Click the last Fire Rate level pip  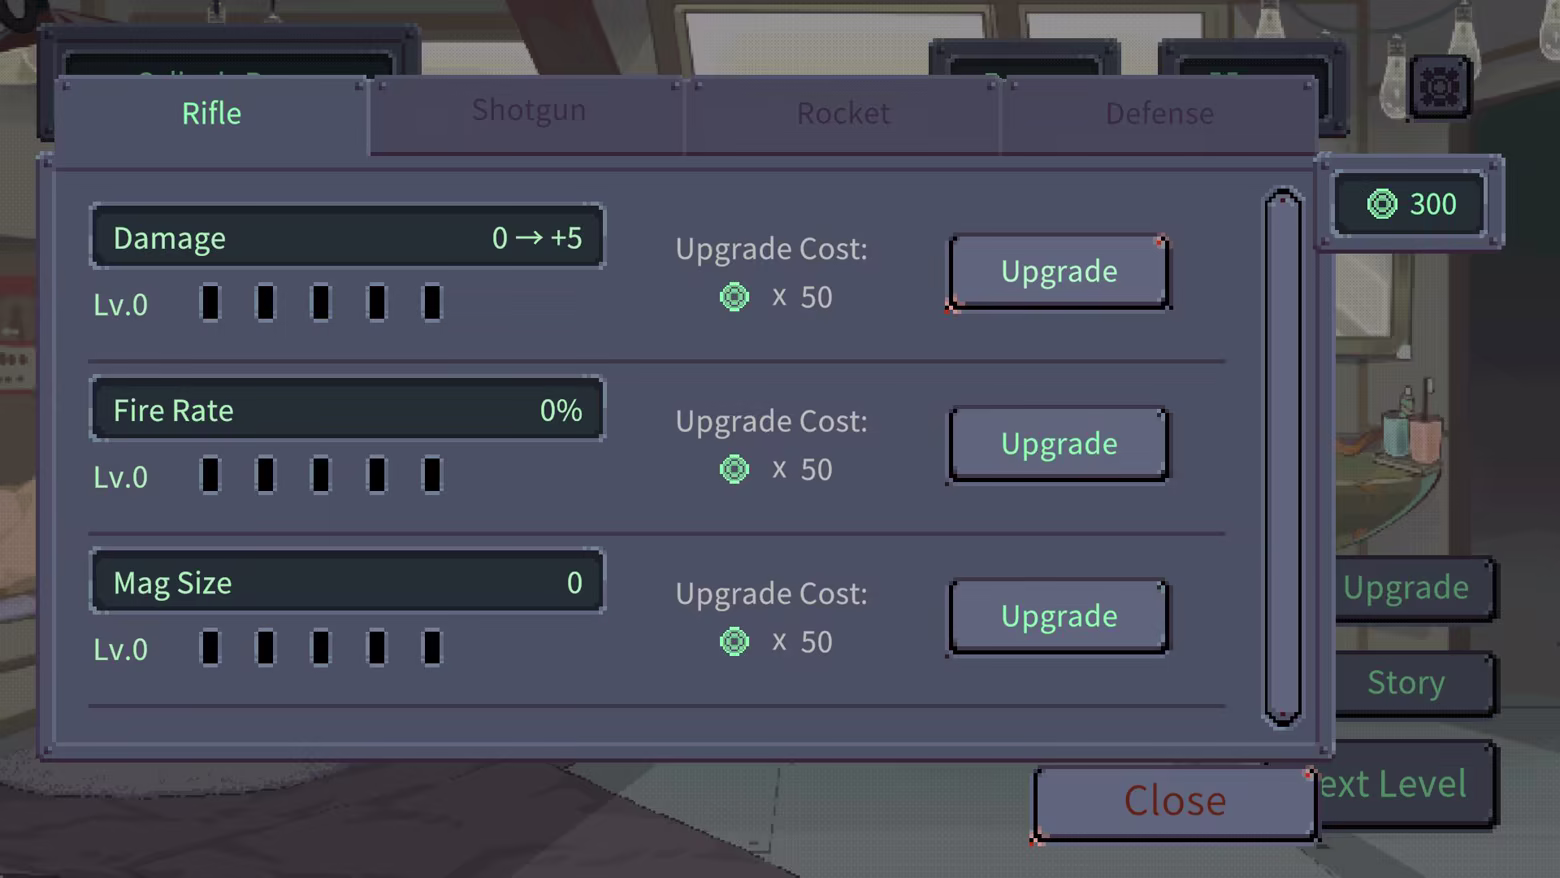pyautogui.click(x=432, y=475)
